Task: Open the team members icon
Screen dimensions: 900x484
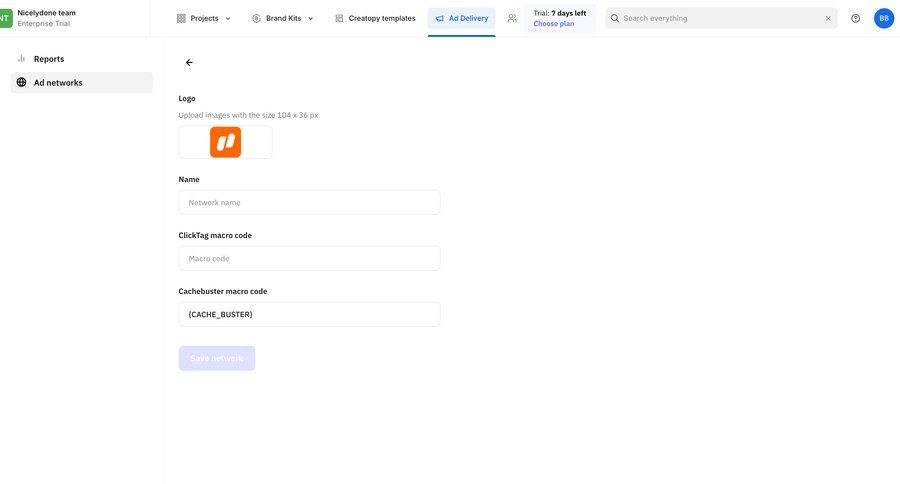Action: point(512,18)
